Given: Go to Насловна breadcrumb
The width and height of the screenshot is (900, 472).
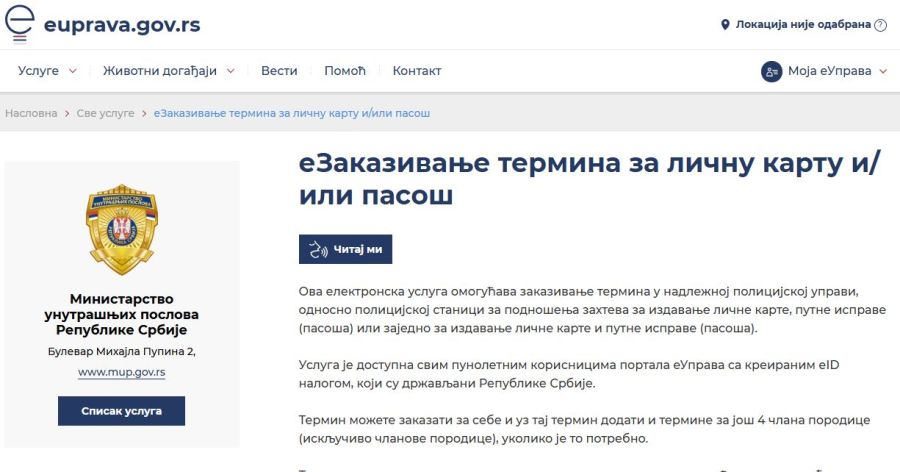Looking at the screenshot, I should tap(31, 113).
